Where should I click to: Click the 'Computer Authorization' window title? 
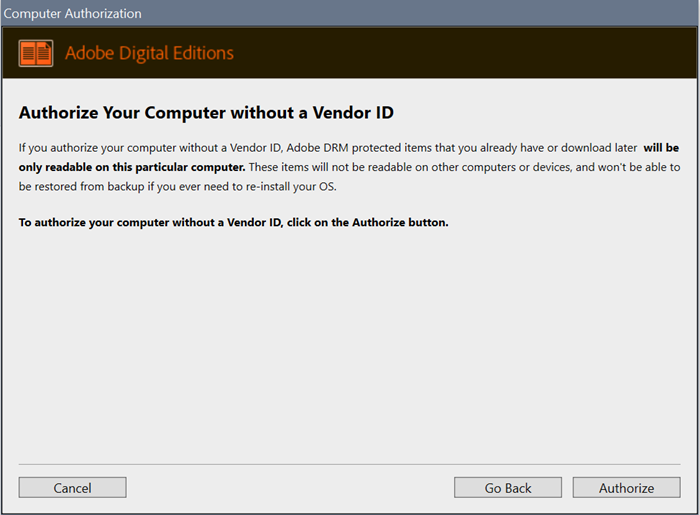click(72, 13)
